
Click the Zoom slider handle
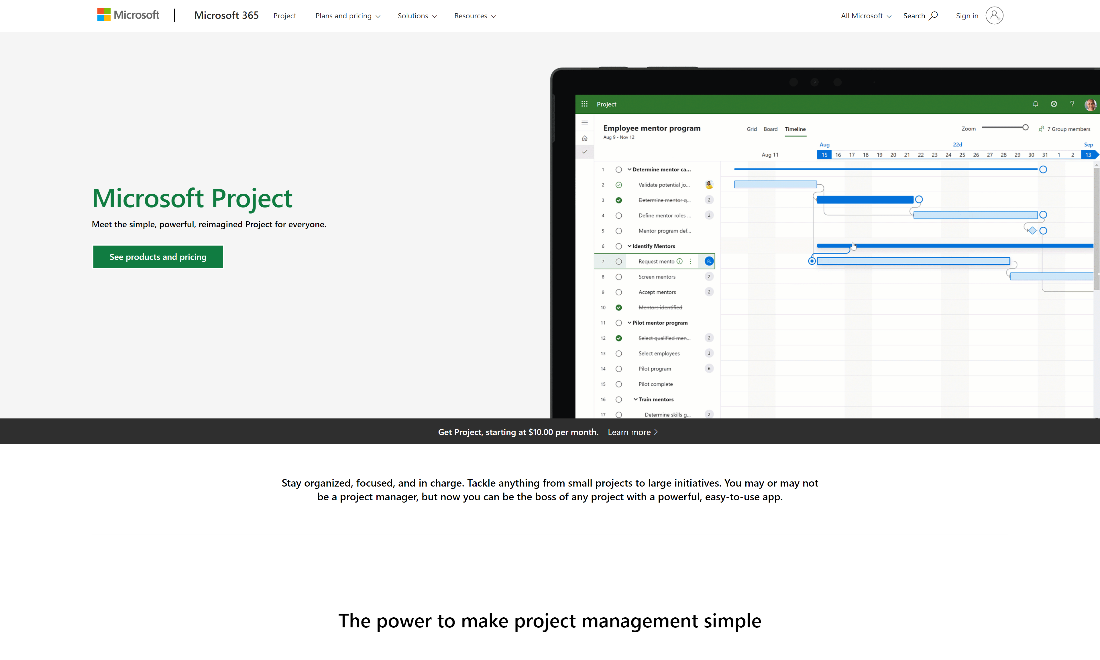1025,127
